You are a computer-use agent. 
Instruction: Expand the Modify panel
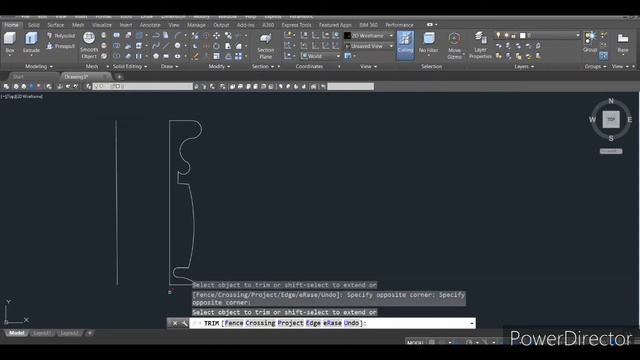click(219, 67)
